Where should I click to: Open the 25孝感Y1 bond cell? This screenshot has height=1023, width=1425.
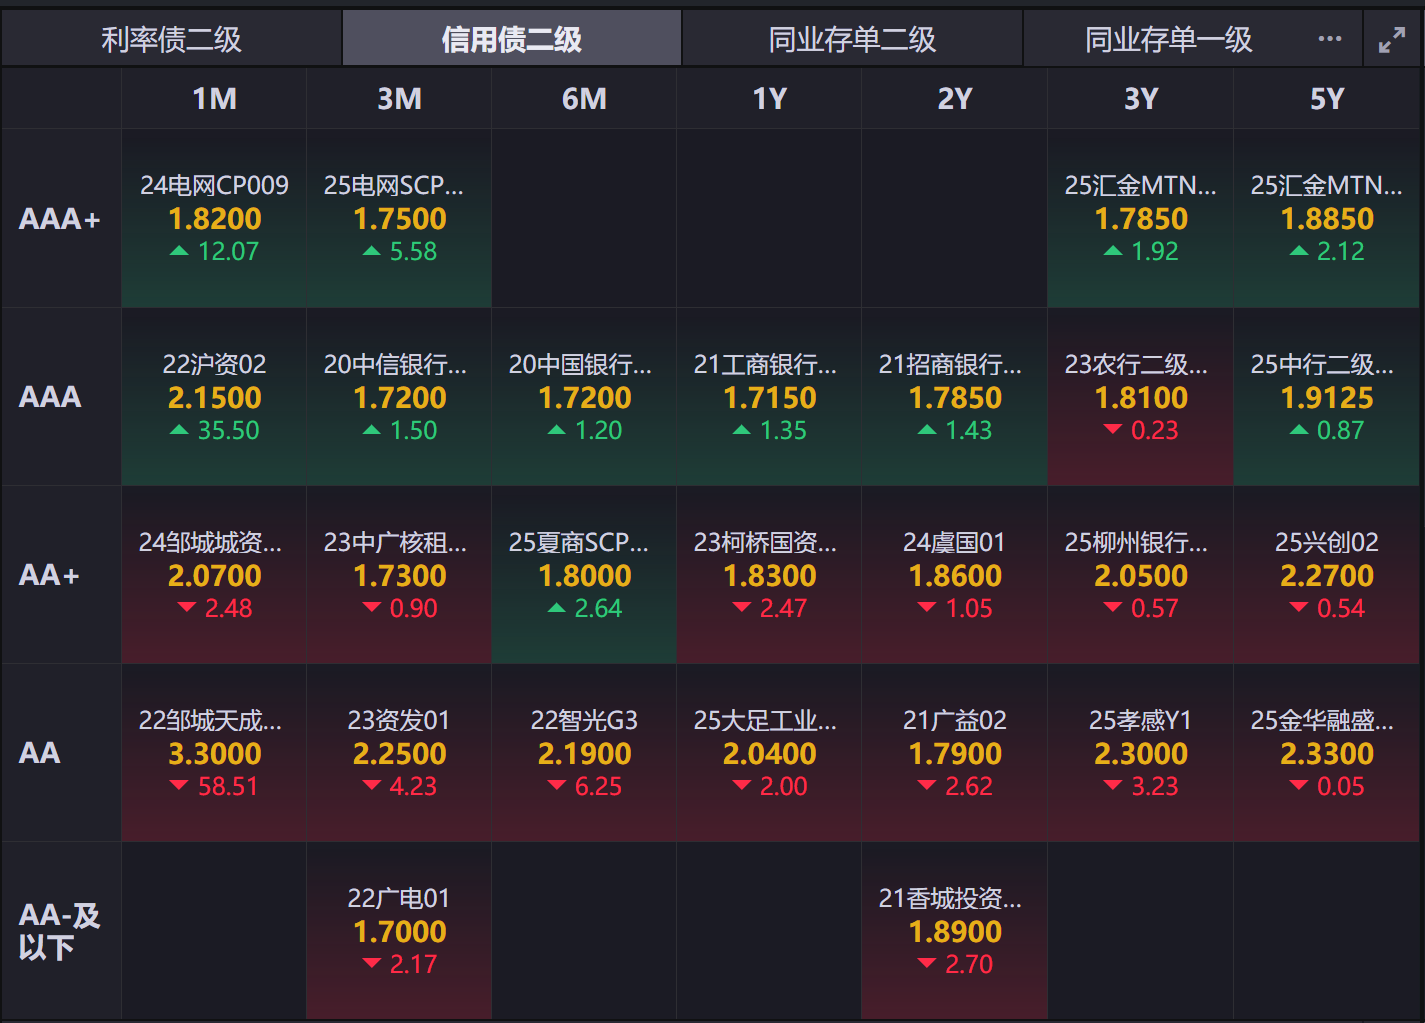(1141, 753)
